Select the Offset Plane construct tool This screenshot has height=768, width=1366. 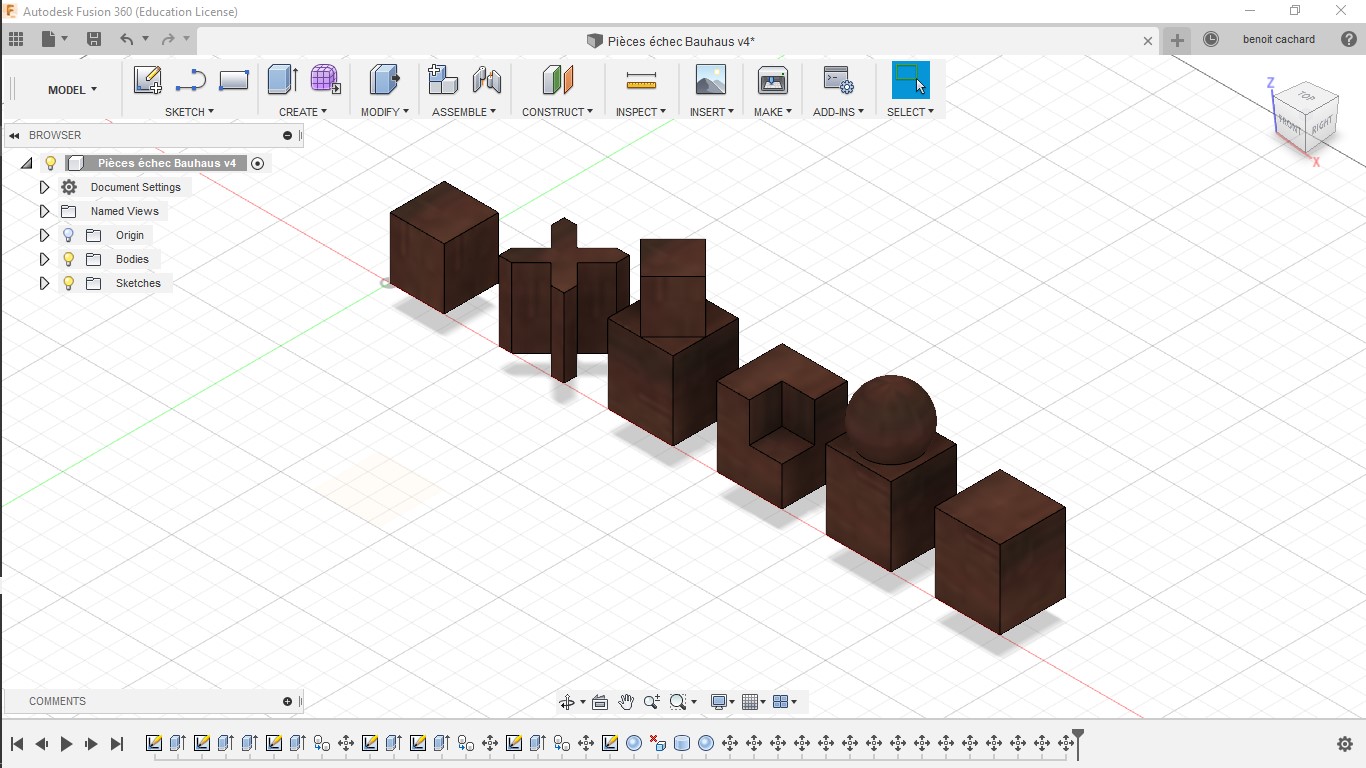tap(557, 80)
